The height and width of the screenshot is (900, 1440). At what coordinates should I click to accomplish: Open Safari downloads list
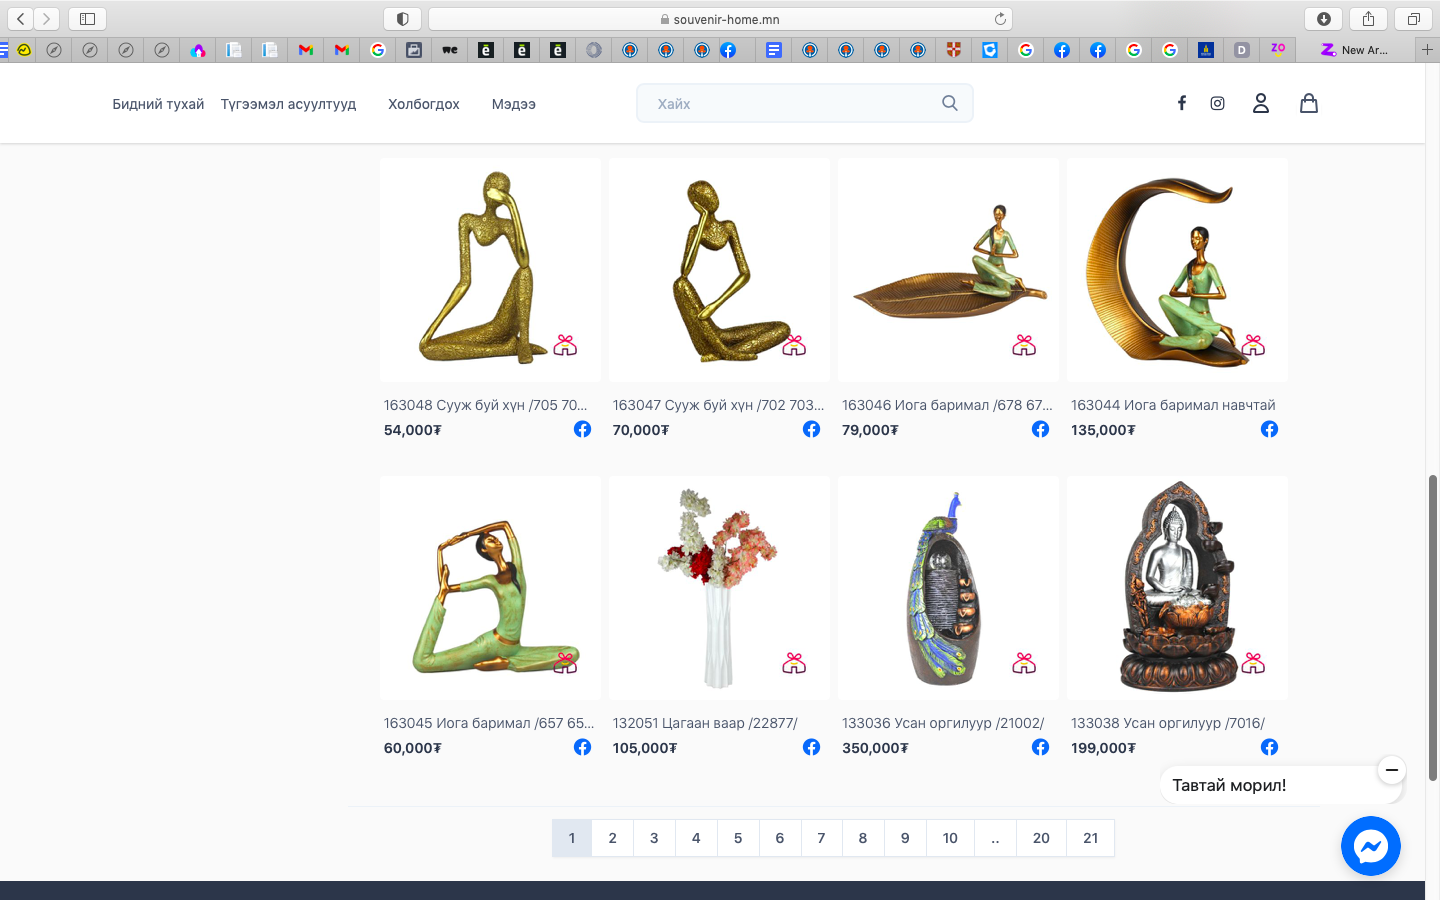1323,19
